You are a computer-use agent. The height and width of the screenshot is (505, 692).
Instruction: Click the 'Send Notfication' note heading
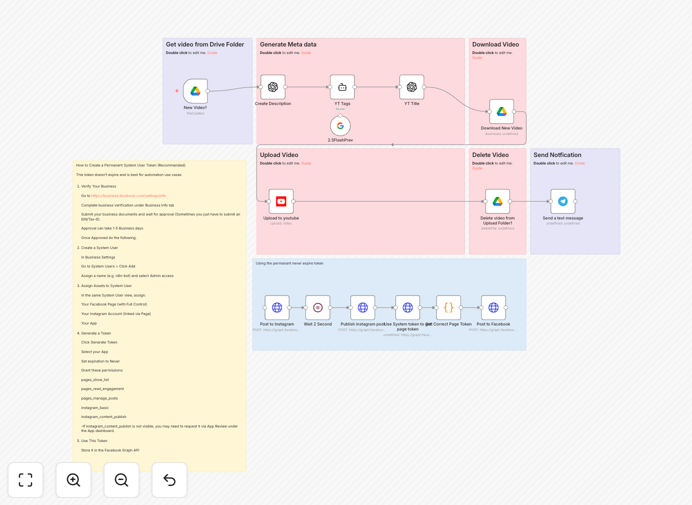click(557, 155)
